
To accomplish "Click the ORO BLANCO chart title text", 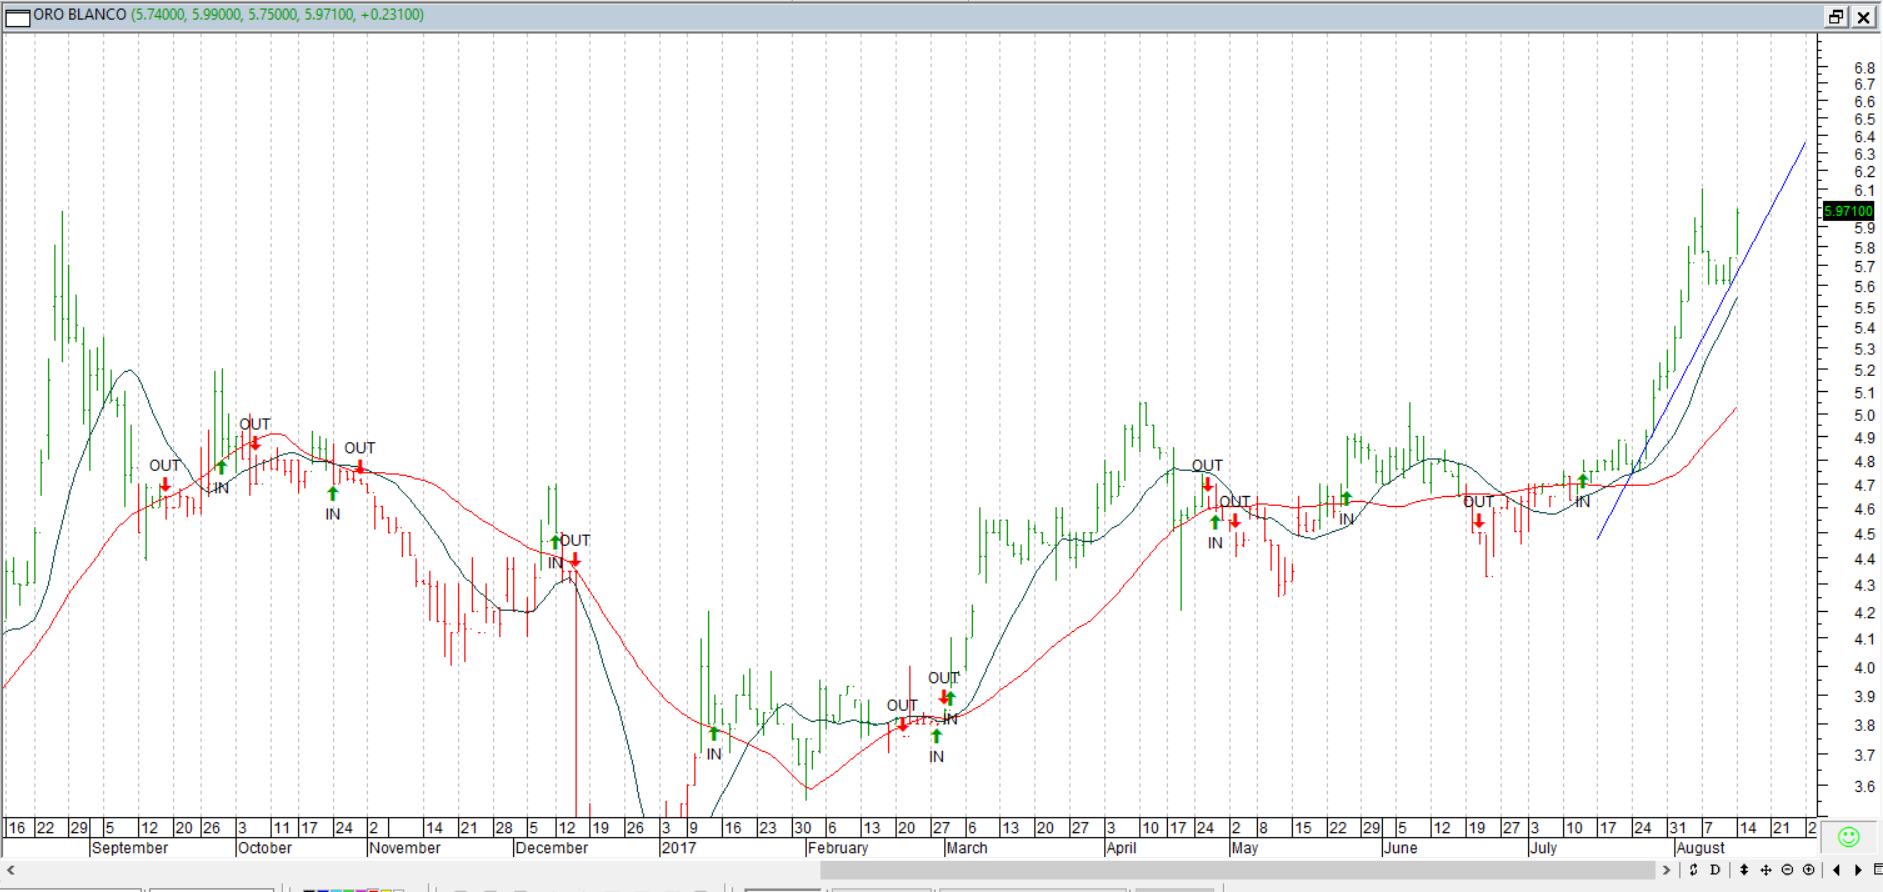I will click(80, 15).
